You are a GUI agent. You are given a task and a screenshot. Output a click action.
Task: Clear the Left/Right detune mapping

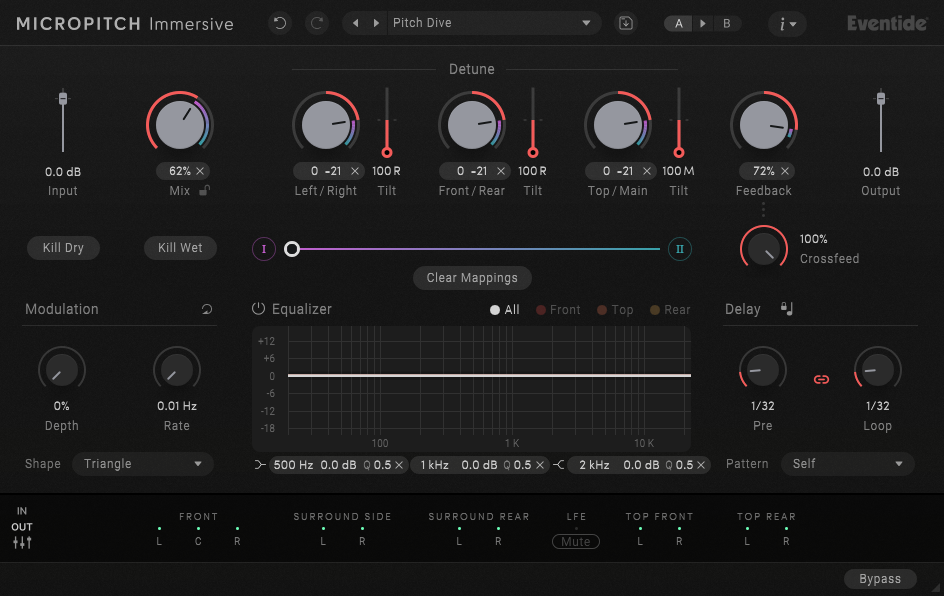click(355, 171)
